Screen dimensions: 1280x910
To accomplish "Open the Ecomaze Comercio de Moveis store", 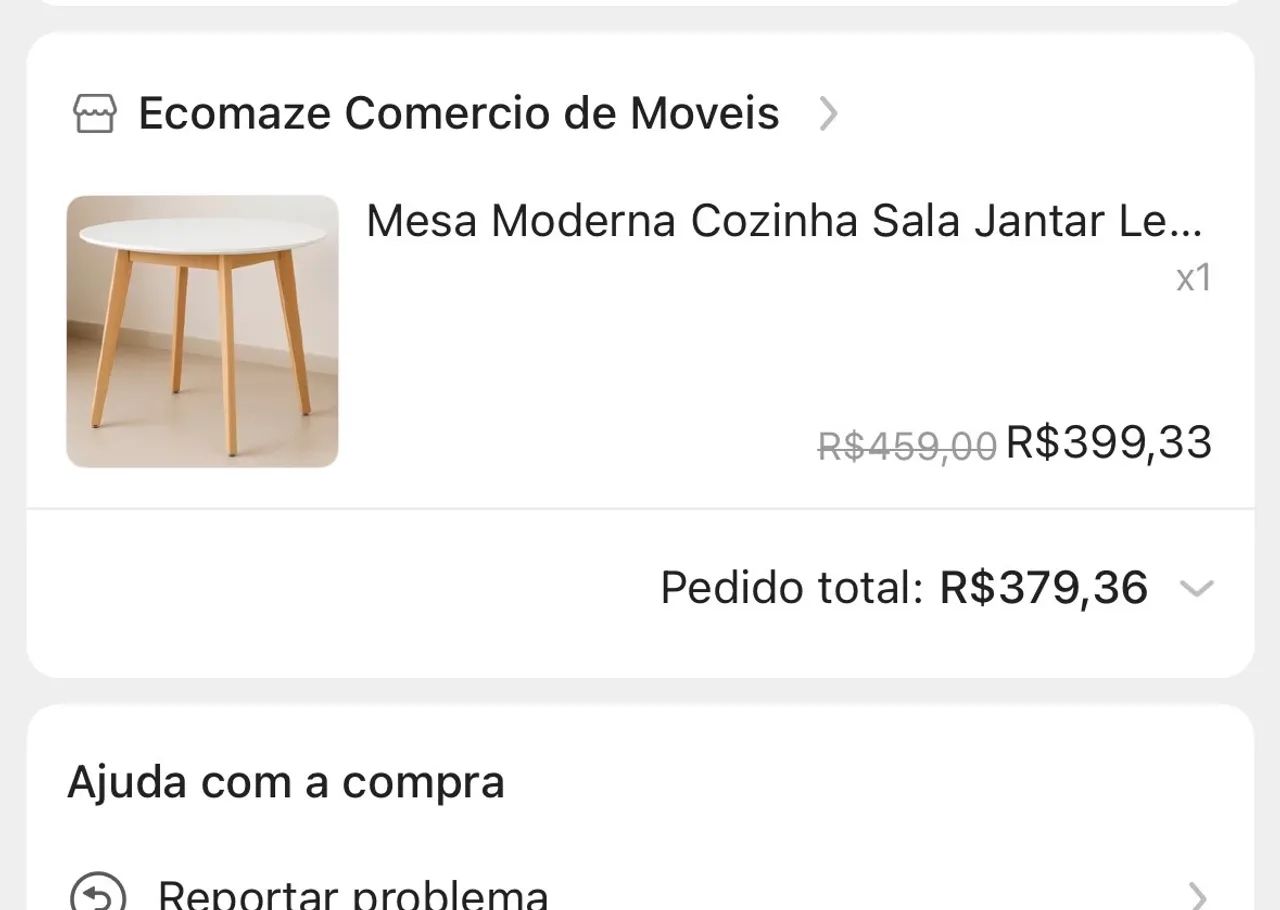I will click(x=458, y=113).
